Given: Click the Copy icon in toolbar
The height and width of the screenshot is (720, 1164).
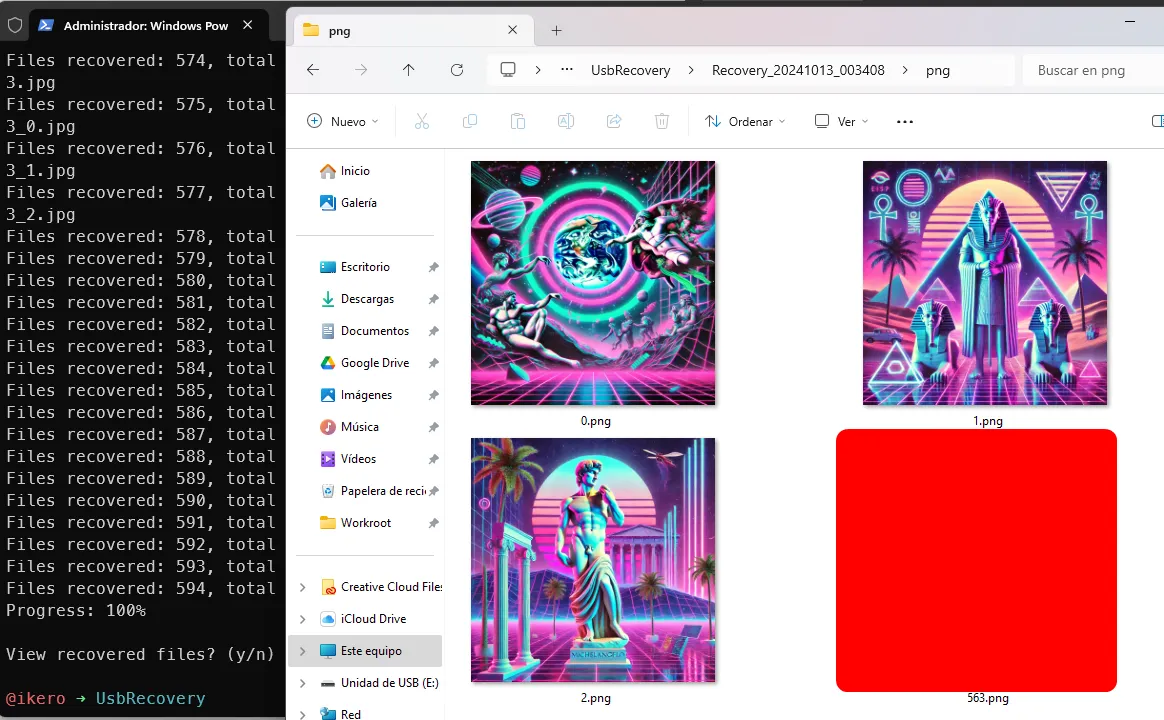Looking at the screenshot, I should [470, 121].
